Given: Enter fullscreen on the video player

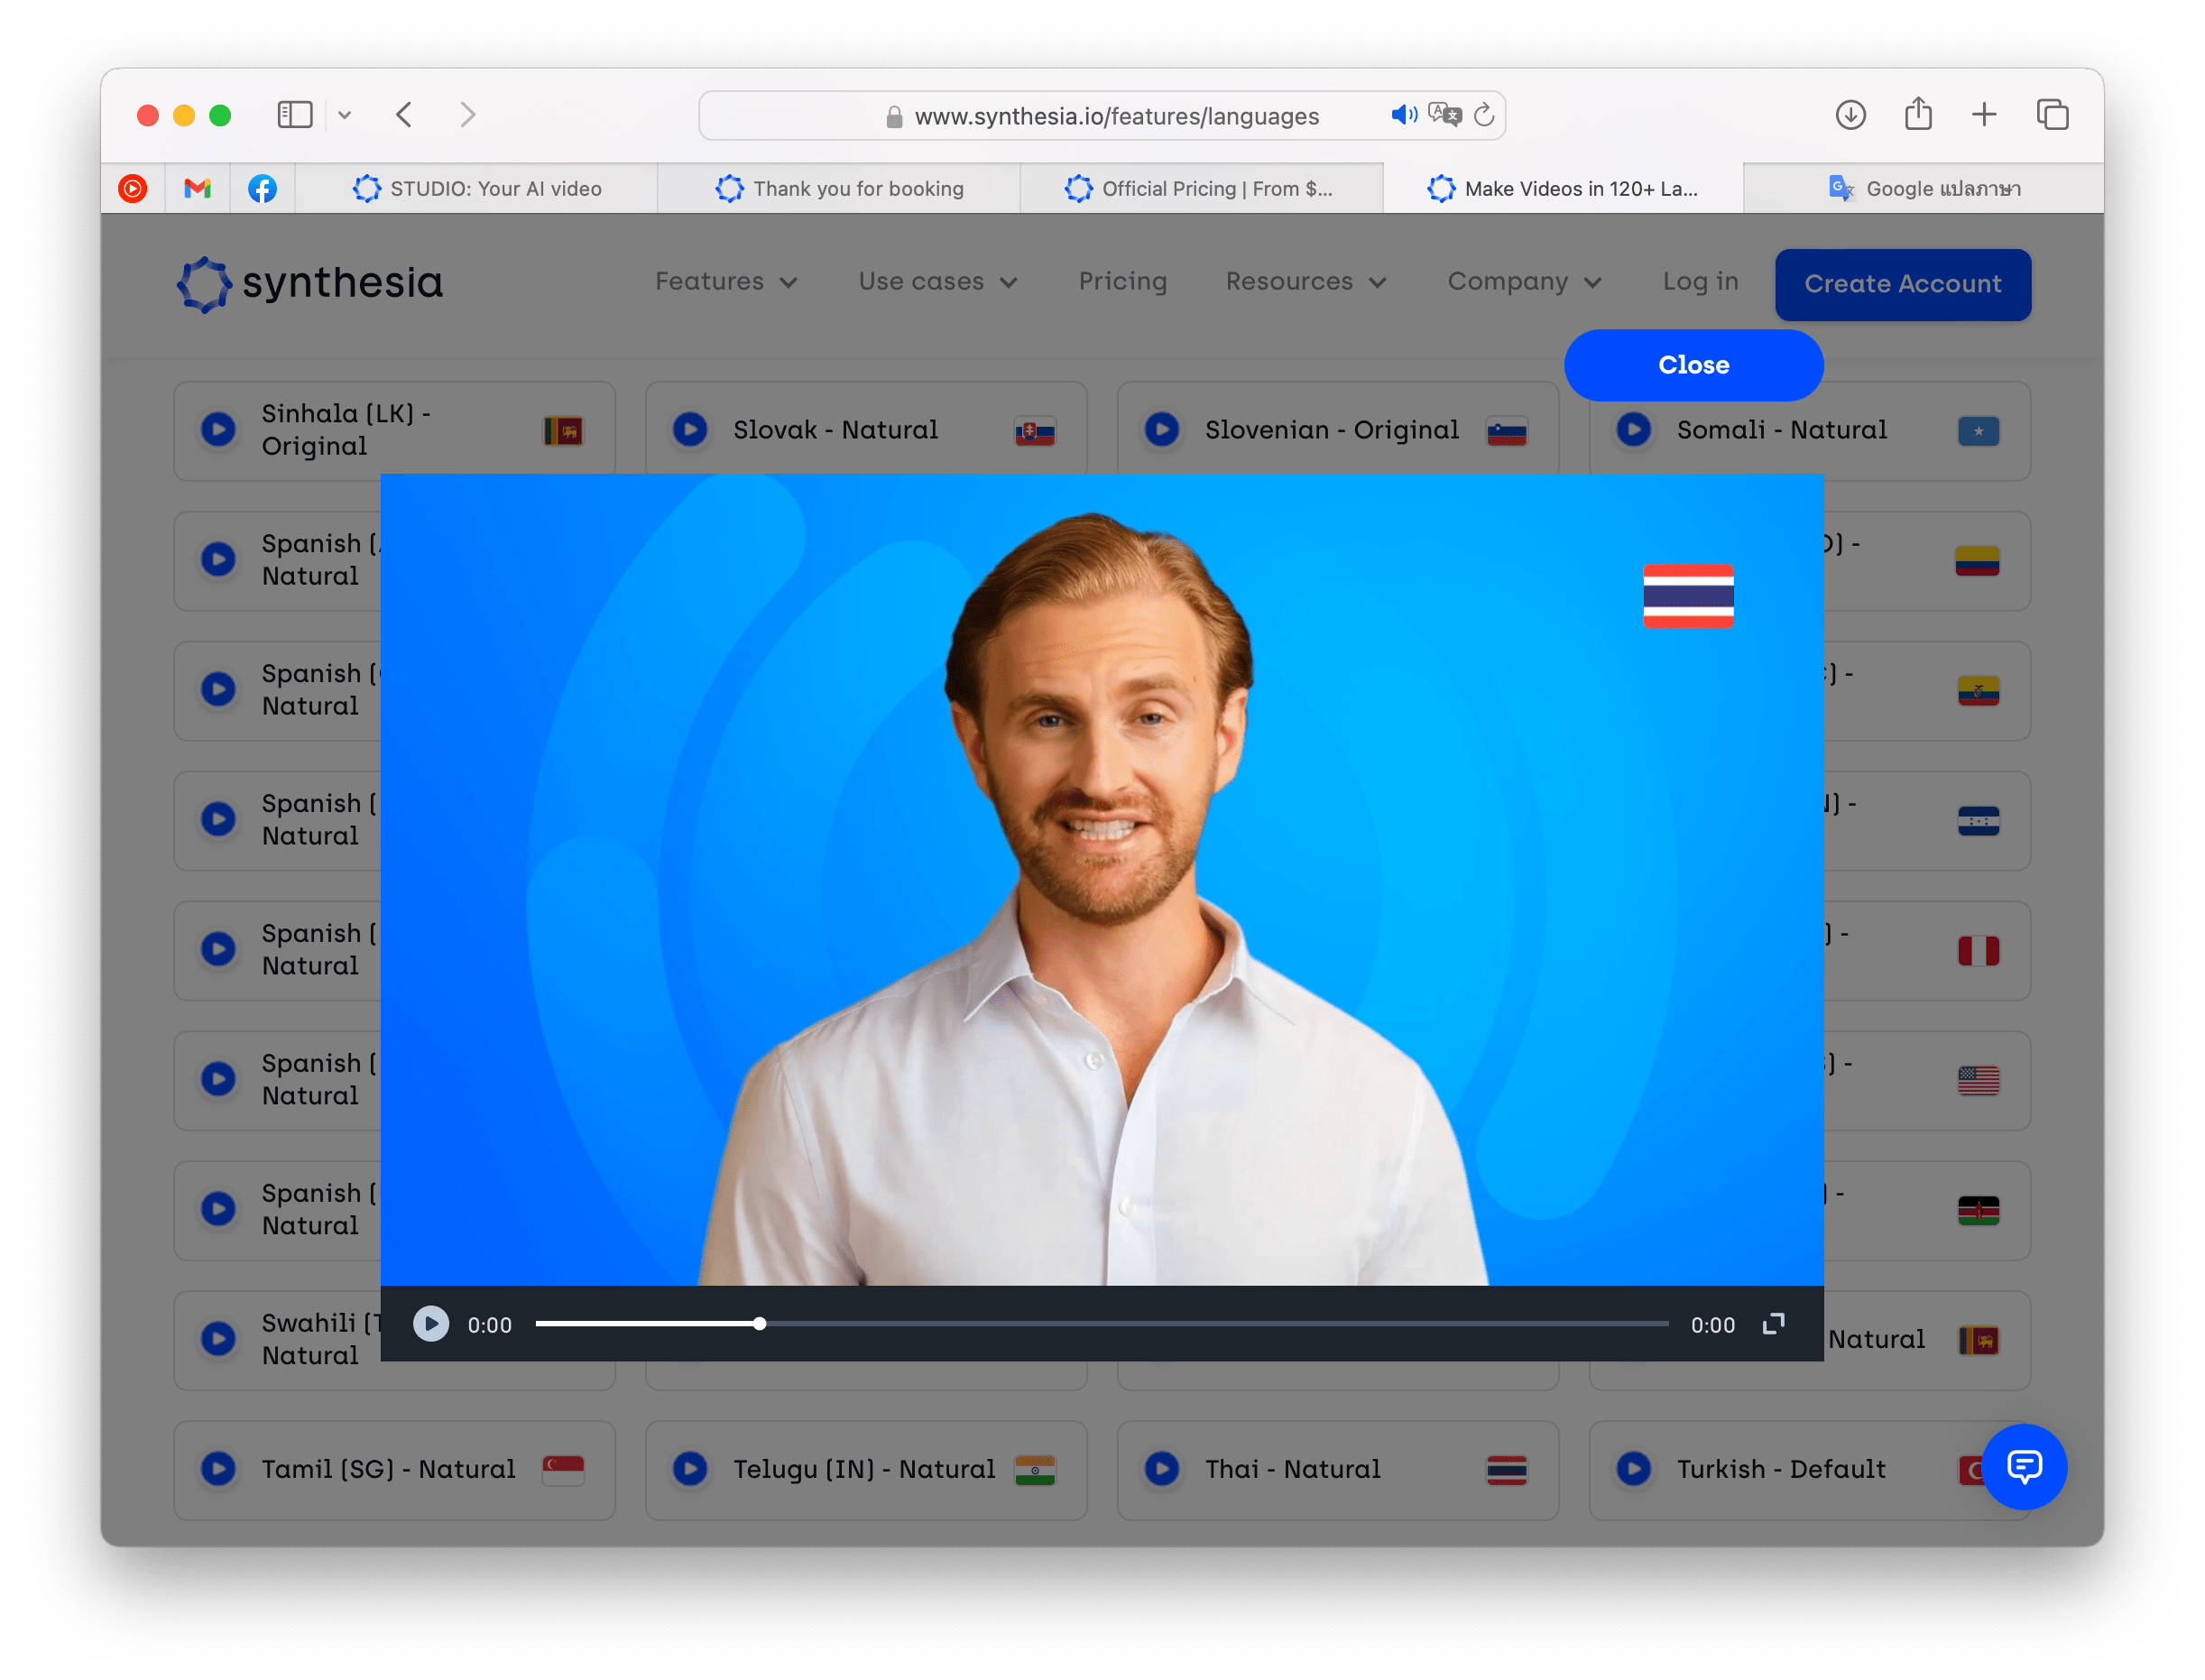Looking at the screenshot, I should (1773, 1323).
